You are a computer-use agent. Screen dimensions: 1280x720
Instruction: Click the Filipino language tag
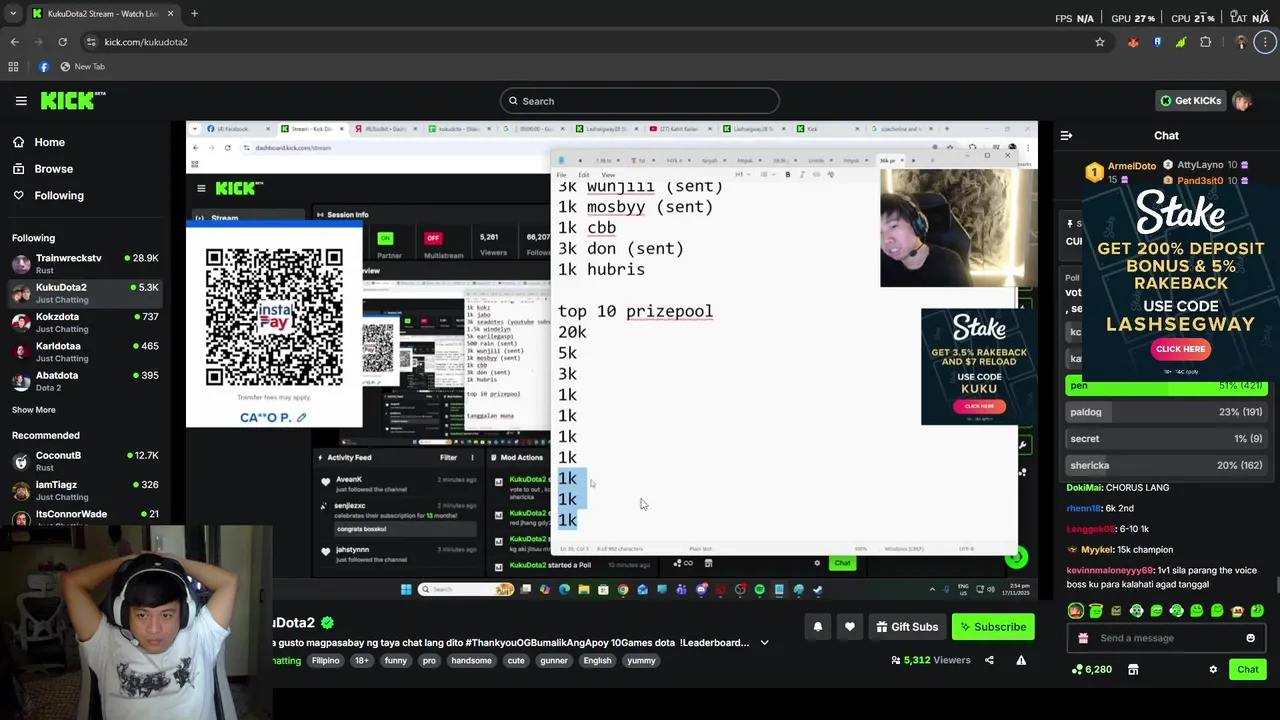(325, 661)
